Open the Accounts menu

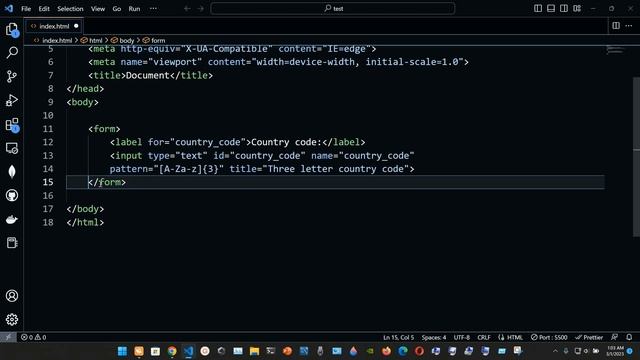[x=12, y=296]
